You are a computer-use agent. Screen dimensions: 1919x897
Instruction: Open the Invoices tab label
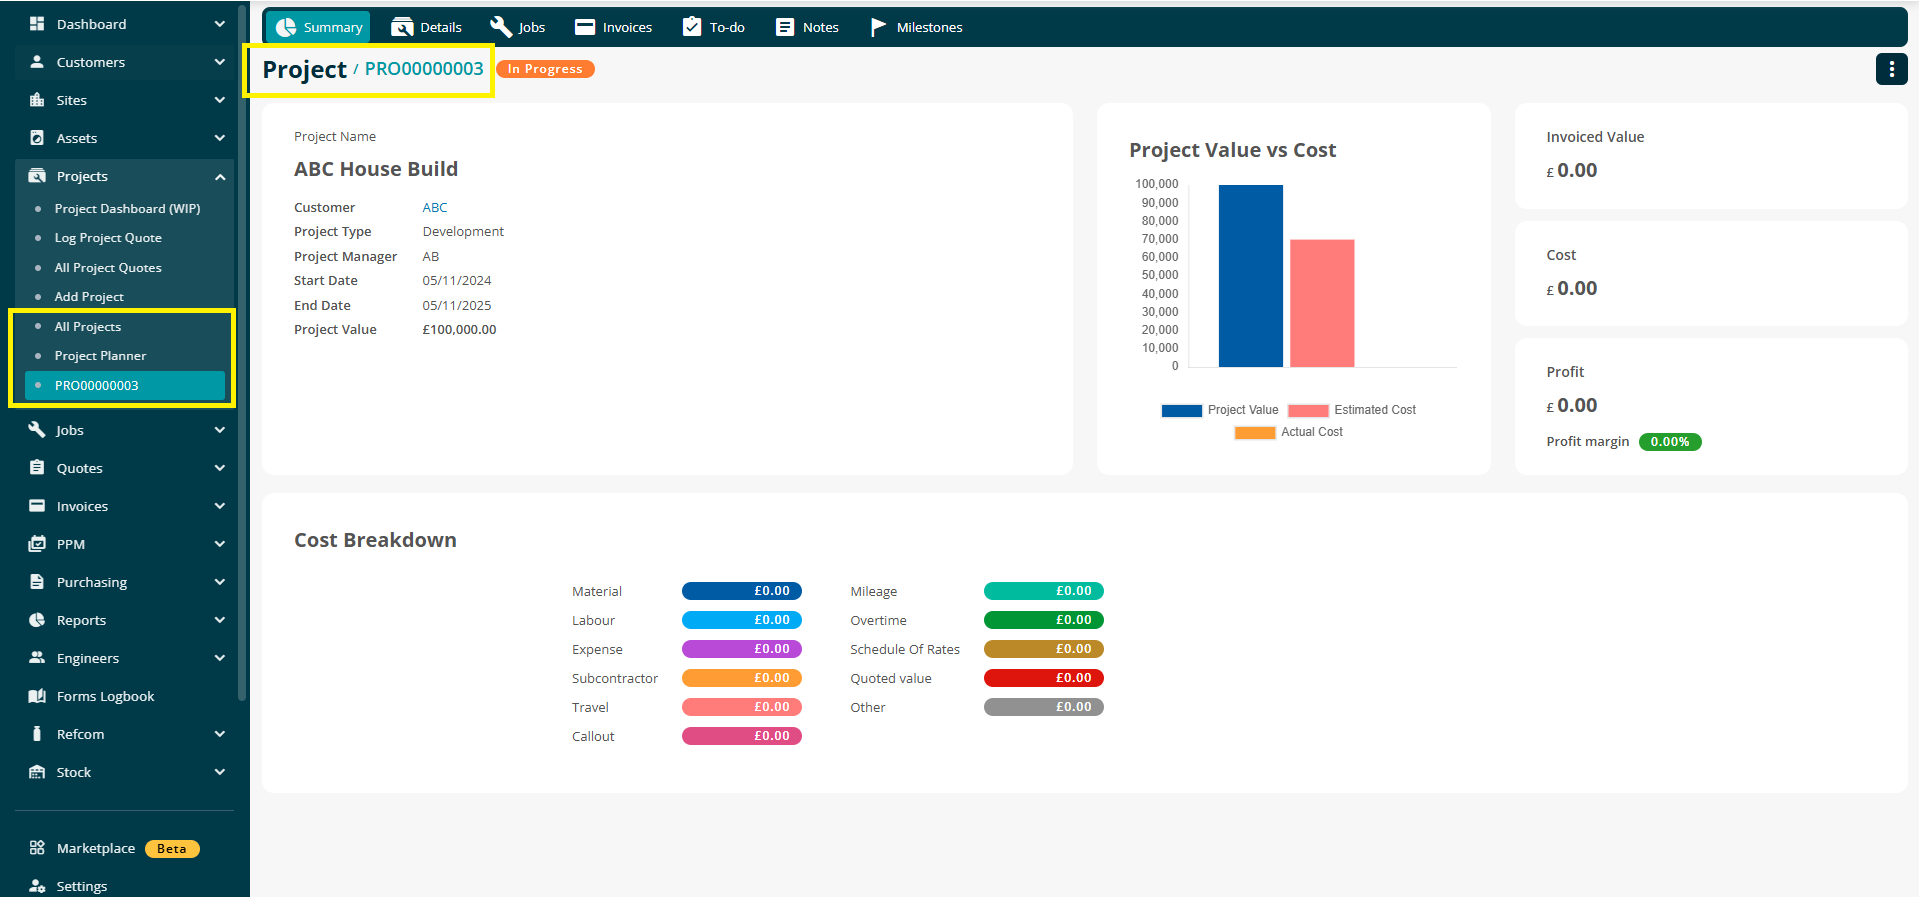(627, 27)
